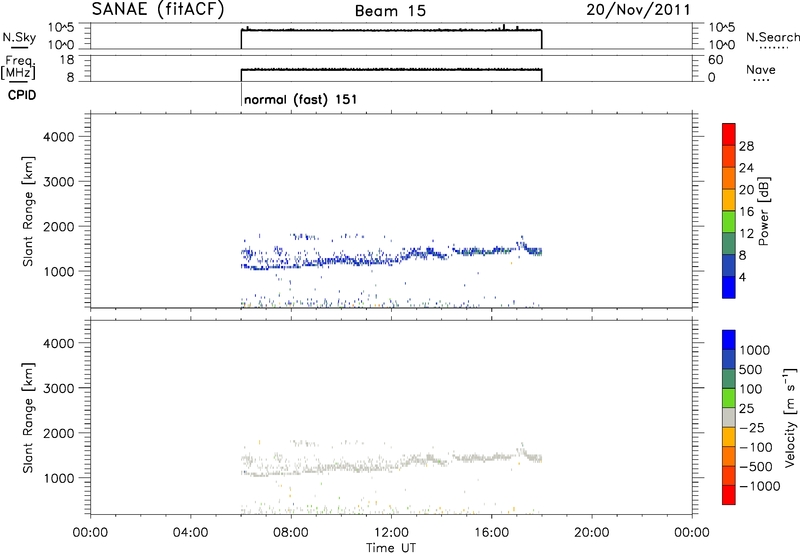Image resolution: width=800 pixels, height=554 pixels.
Task: Click the 'Slant Range [km]' label of Velocity panel
Action: [x=28, y=418]
